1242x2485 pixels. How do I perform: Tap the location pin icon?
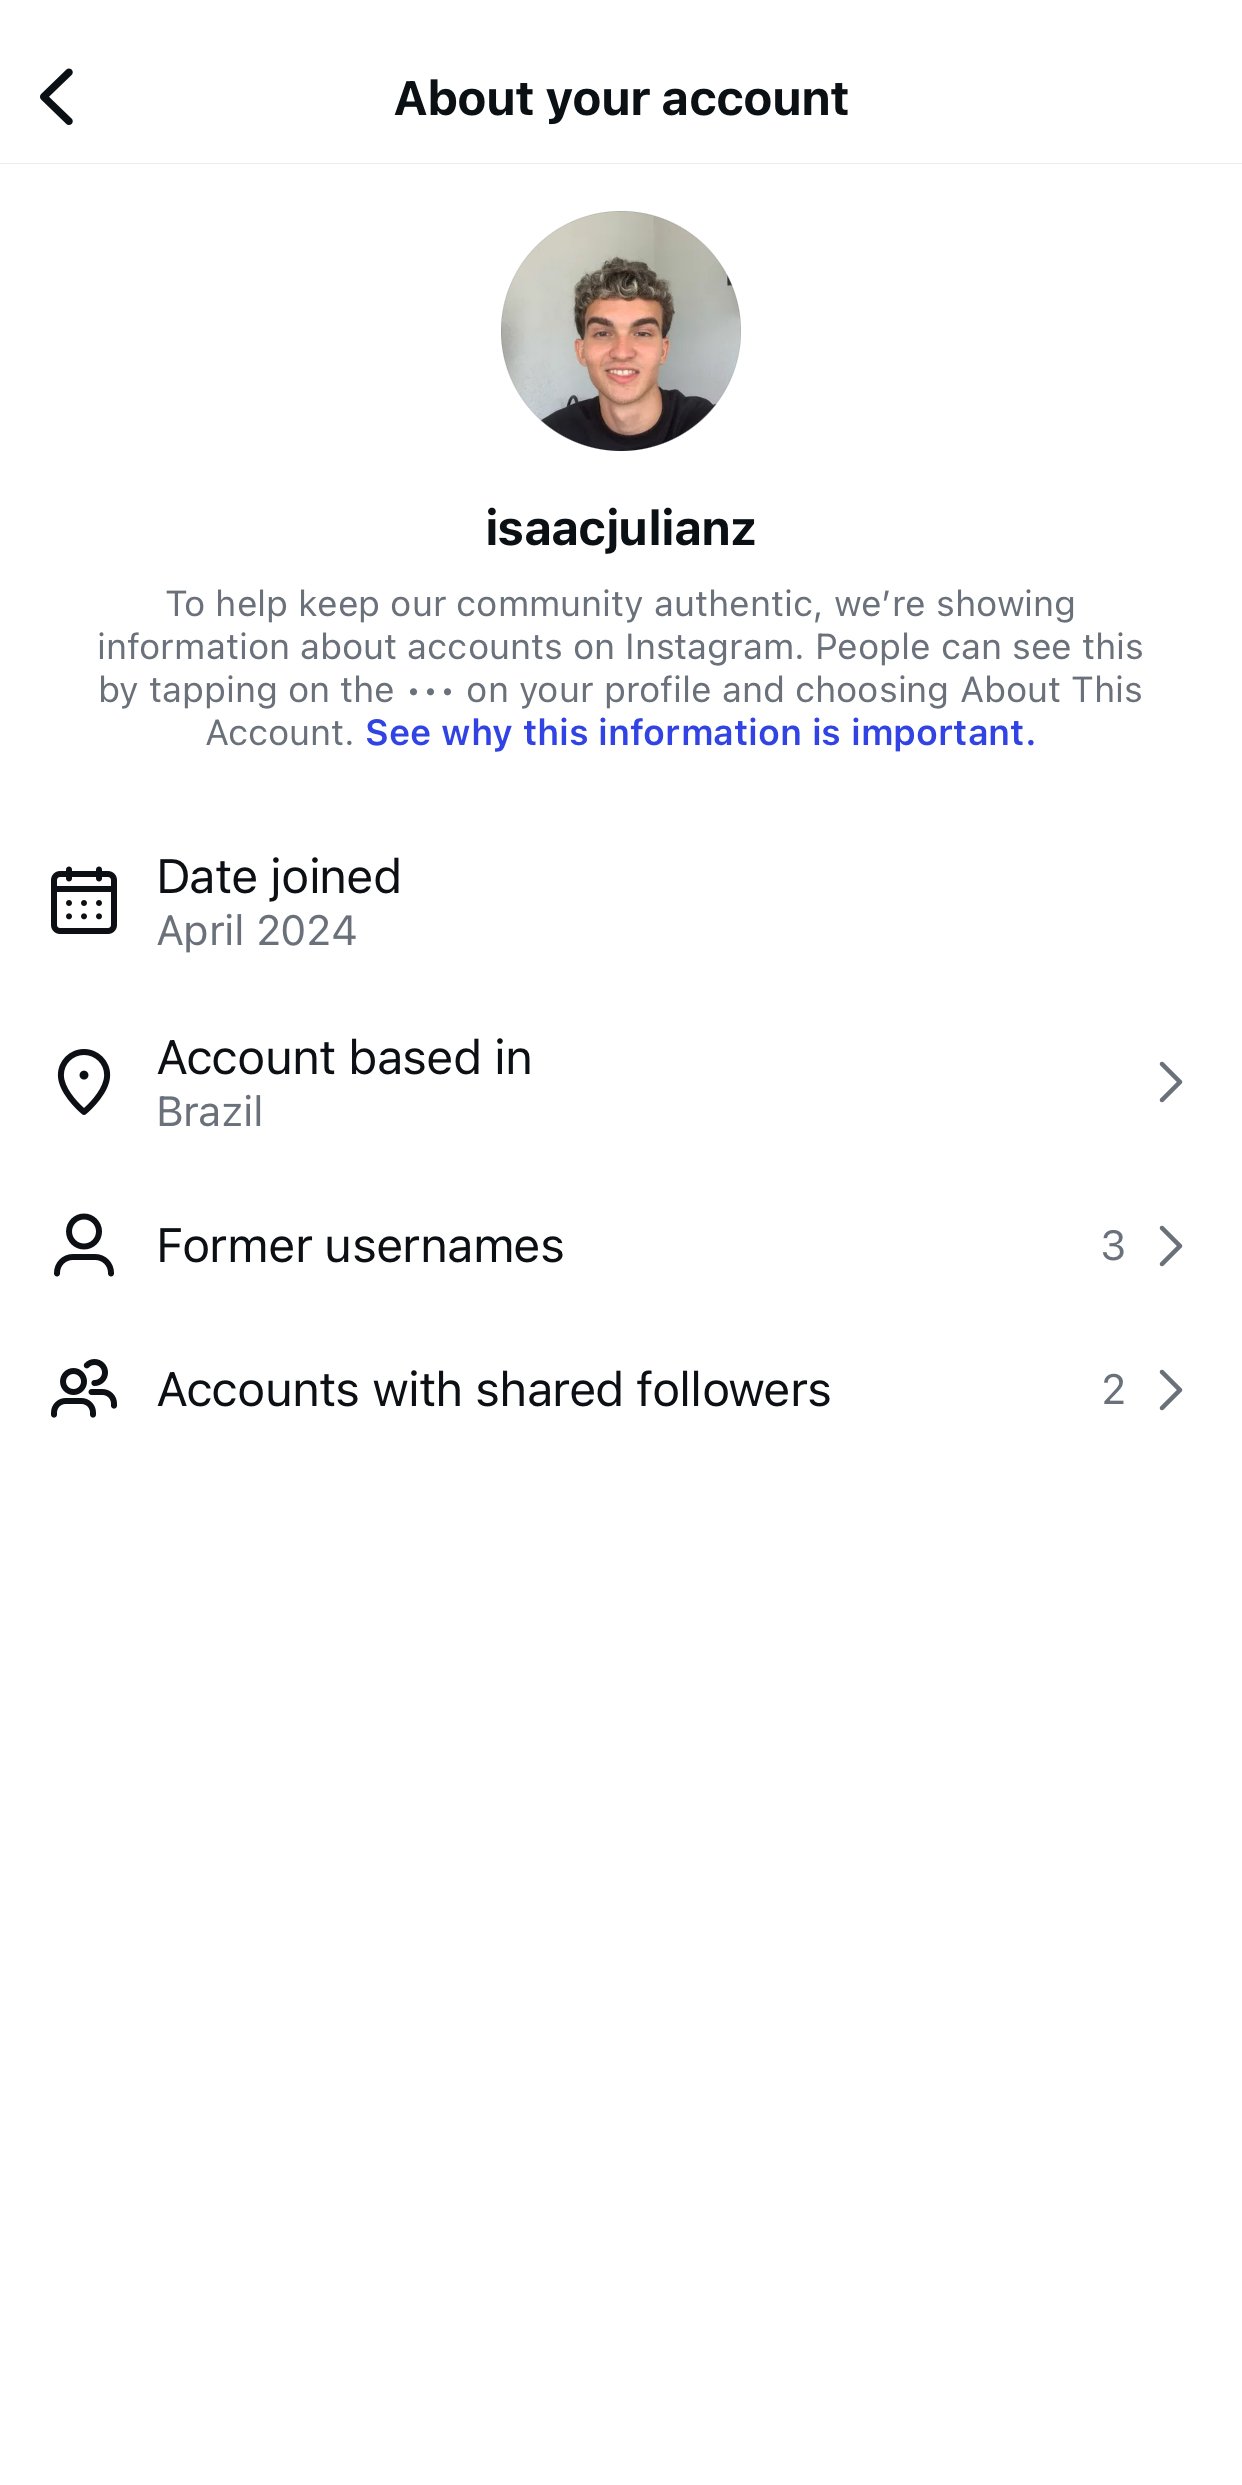pyautogui.click(x=84, y=1082)
